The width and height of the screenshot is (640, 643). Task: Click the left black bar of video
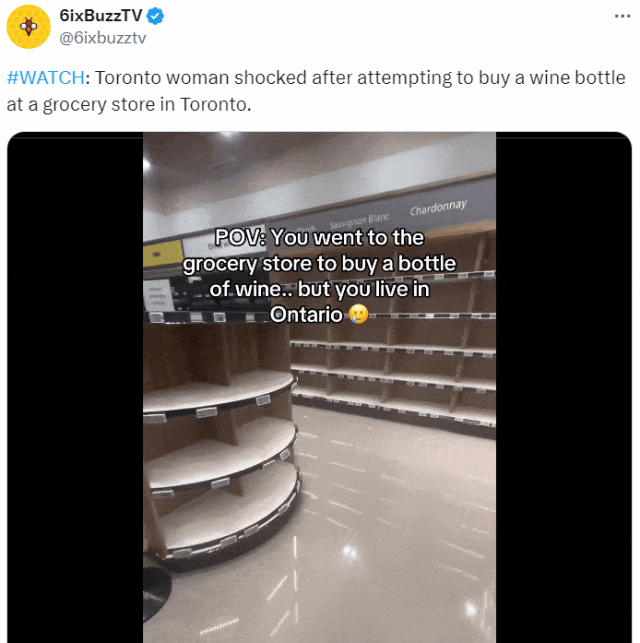pyautogui.click(x=75, y=387)
